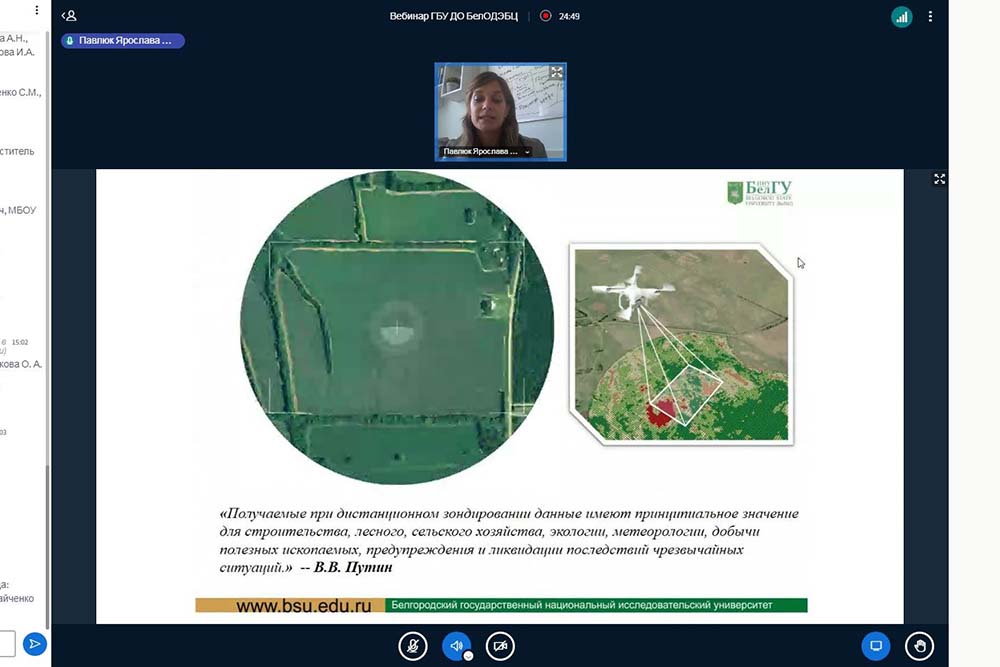Image resolution: width=1000 pixels, height=667 pixels.
Task: Click the chat panel scrollbar
Action: click(48, 545)
